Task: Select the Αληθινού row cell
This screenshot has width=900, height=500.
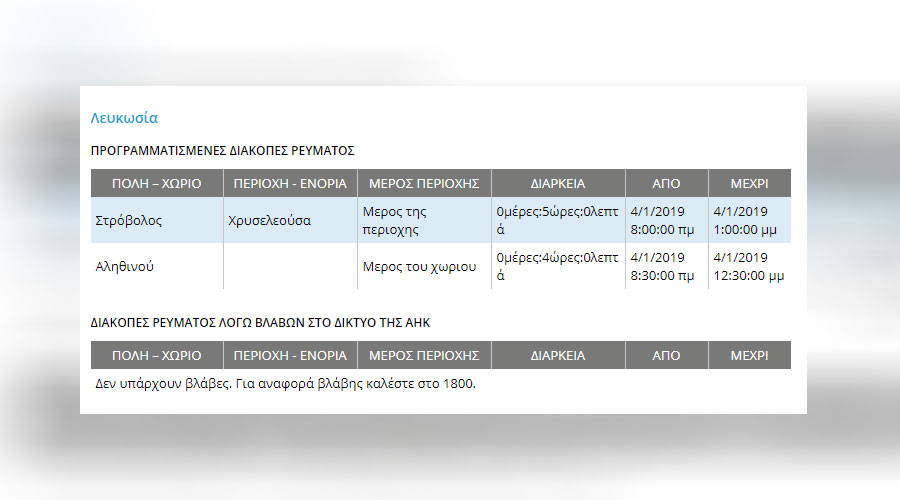Action: pyautogui.click(x=157, y=266)
